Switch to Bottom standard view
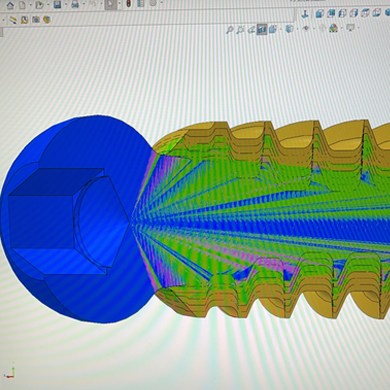The image size is (390, 390). [x=377, y=13]
